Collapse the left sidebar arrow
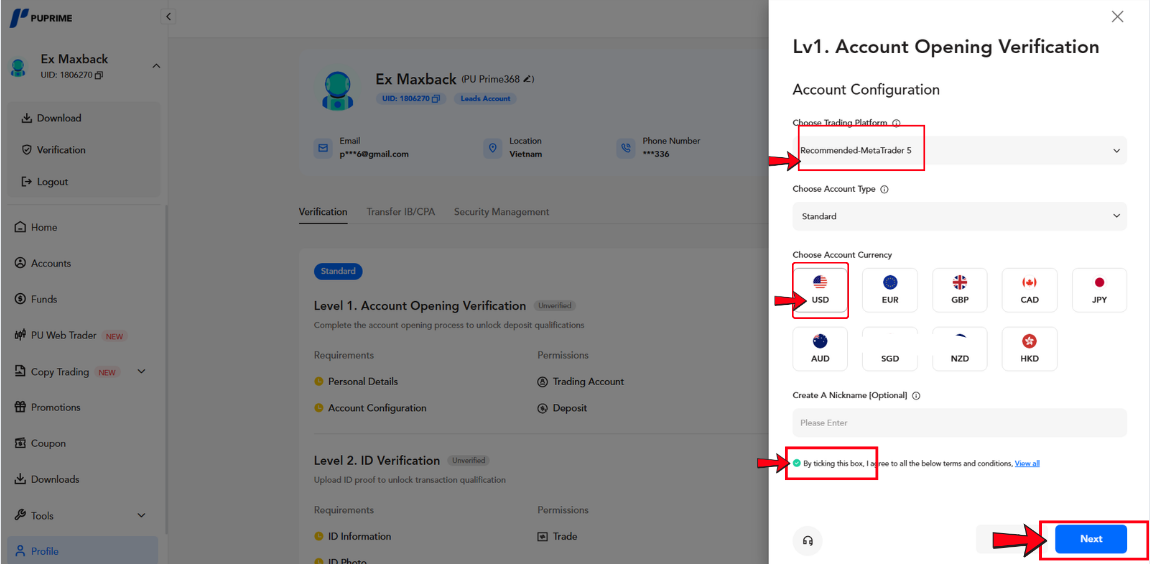The image size is (1150, 564). (168, 16)
